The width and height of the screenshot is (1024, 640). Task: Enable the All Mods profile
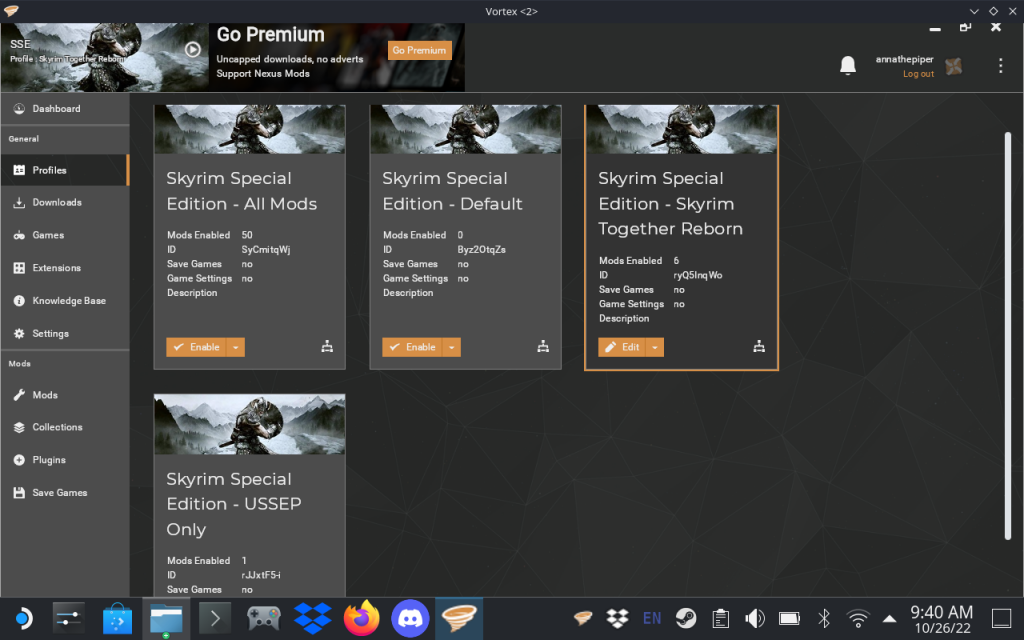pyautogui.click(x=196, y=347)
